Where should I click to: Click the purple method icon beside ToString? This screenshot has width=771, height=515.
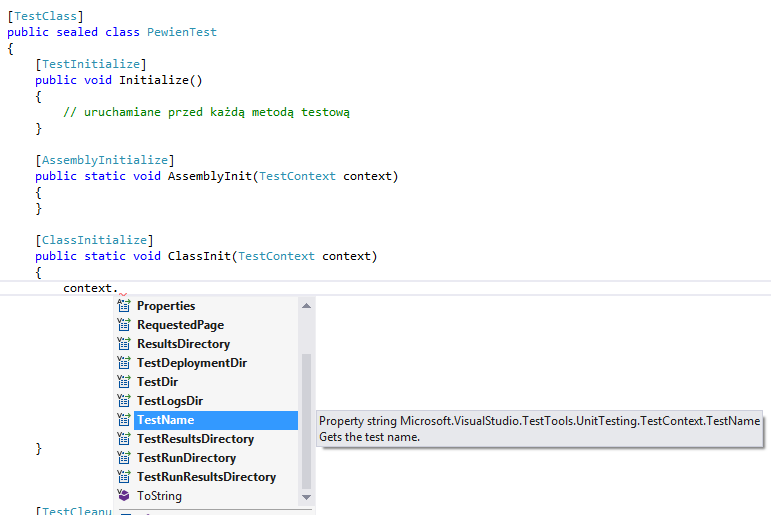pos(124,496)
